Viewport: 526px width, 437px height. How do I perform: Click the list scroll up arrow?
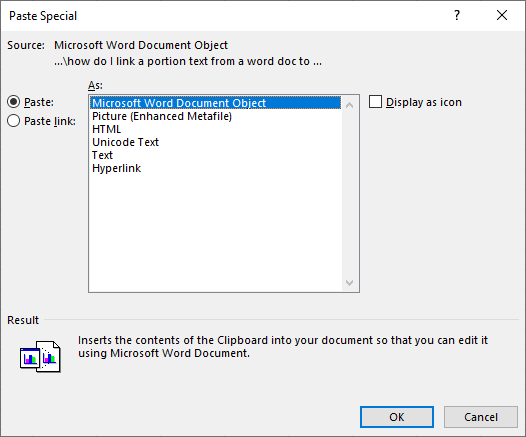350,105
